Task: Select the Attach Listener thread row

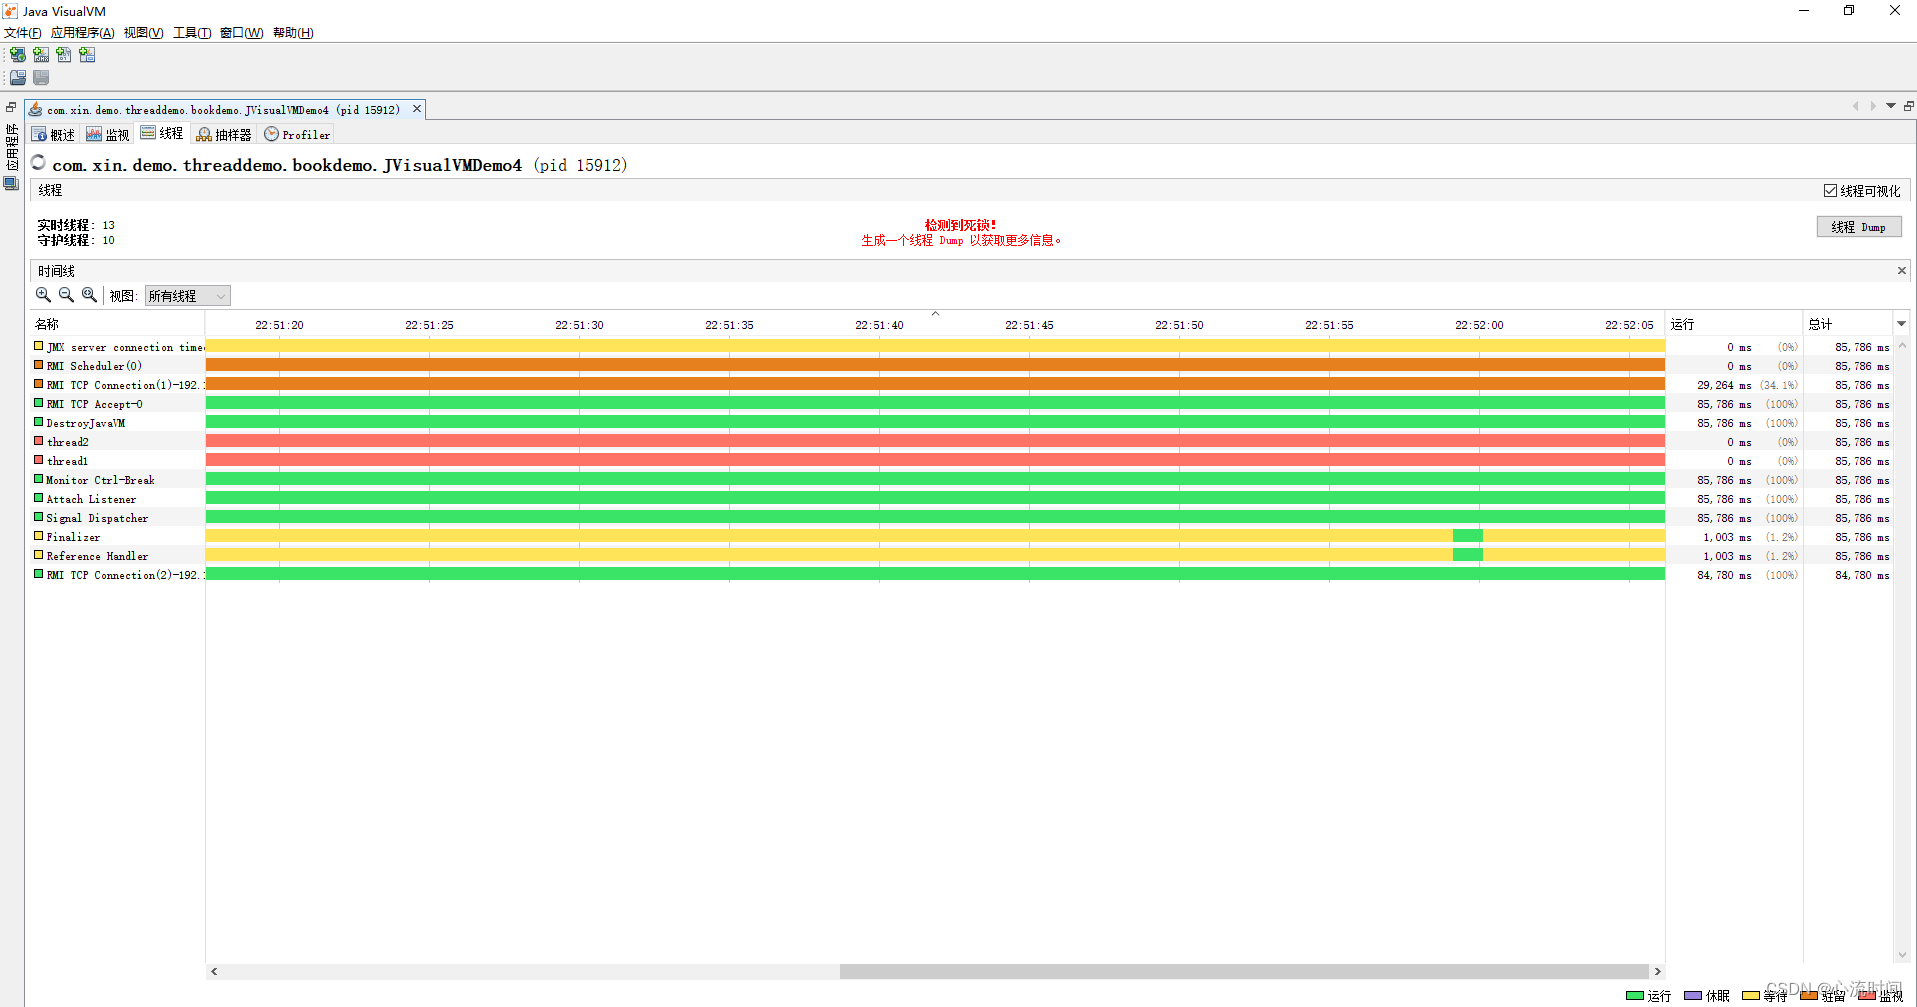Action: click(961, 498)
